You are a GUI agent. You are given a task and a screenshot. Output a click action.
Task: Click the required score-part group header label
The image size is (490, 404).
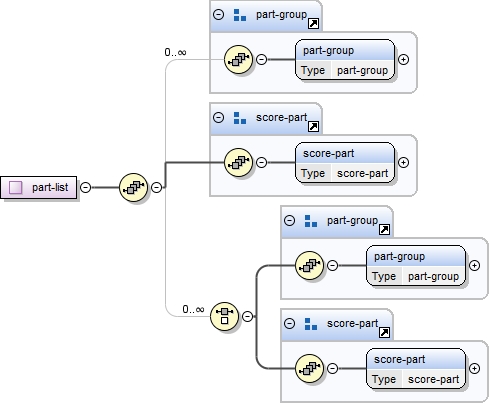tap(281, 117)
